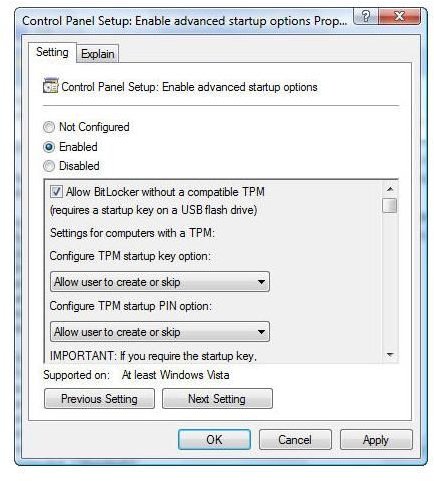Select the Not Configured radio button

click(49, 127)
